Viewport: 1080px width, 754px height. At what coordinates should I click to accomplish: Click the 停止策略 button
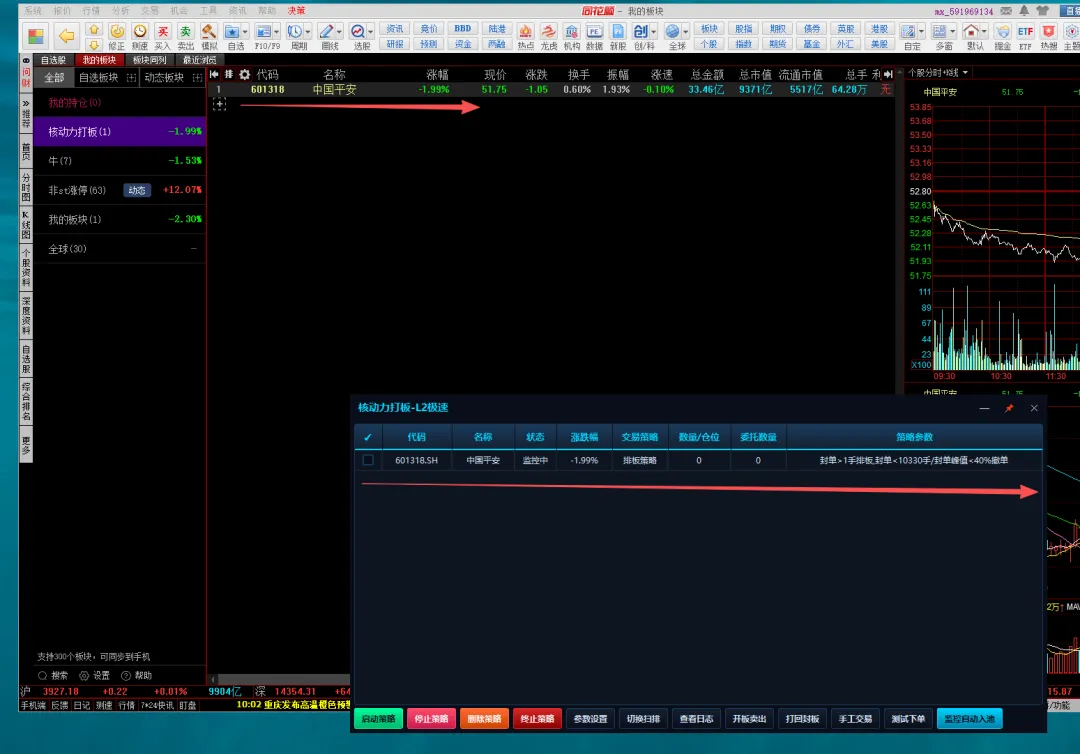[431, 719]
